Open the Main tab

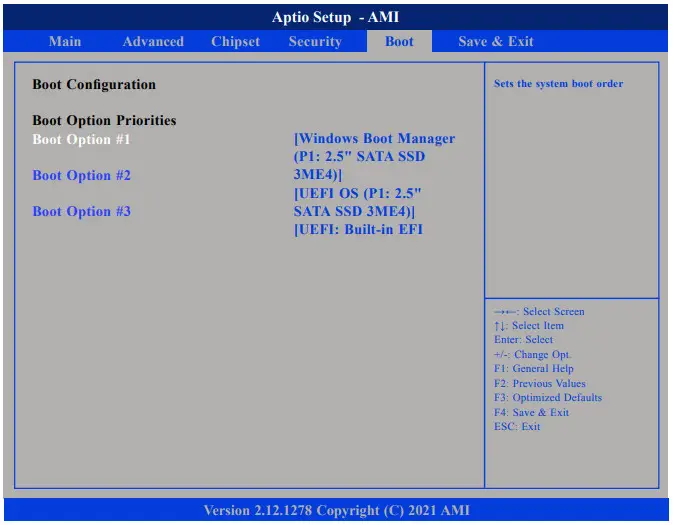65,41
